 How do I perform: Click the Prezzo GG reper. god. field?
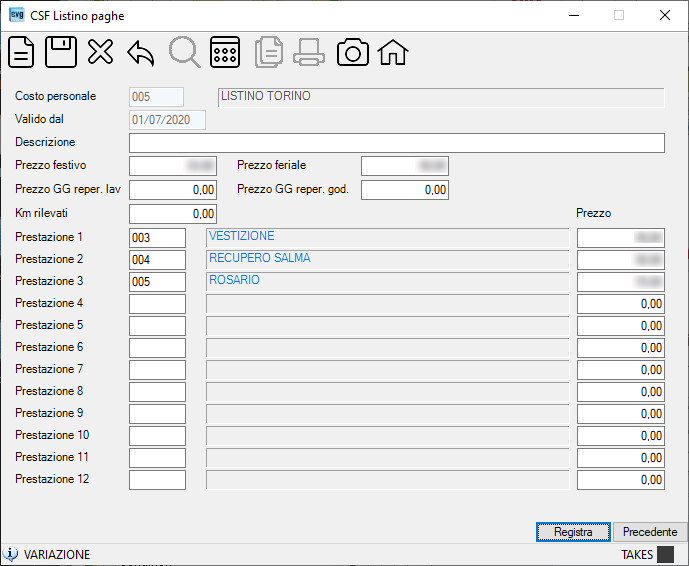pyautogui.click(x=405, y=190)
